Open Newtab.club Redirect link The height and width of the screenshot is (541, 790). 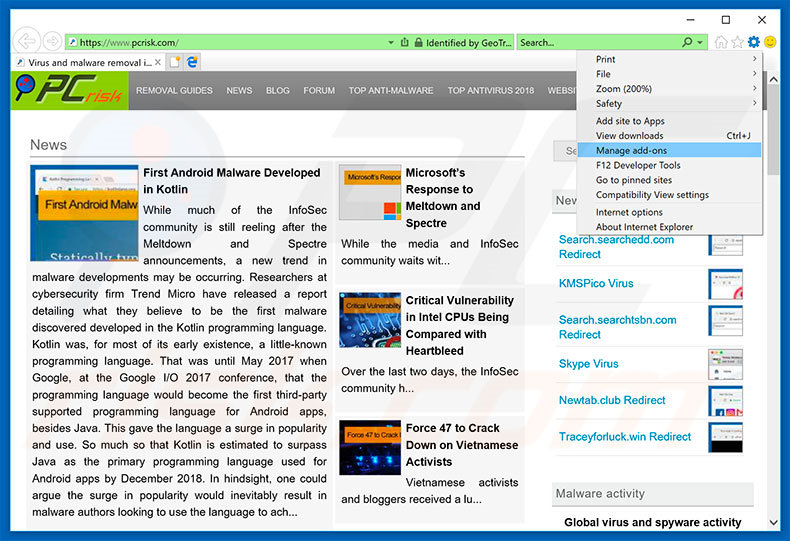coord(612,400)
